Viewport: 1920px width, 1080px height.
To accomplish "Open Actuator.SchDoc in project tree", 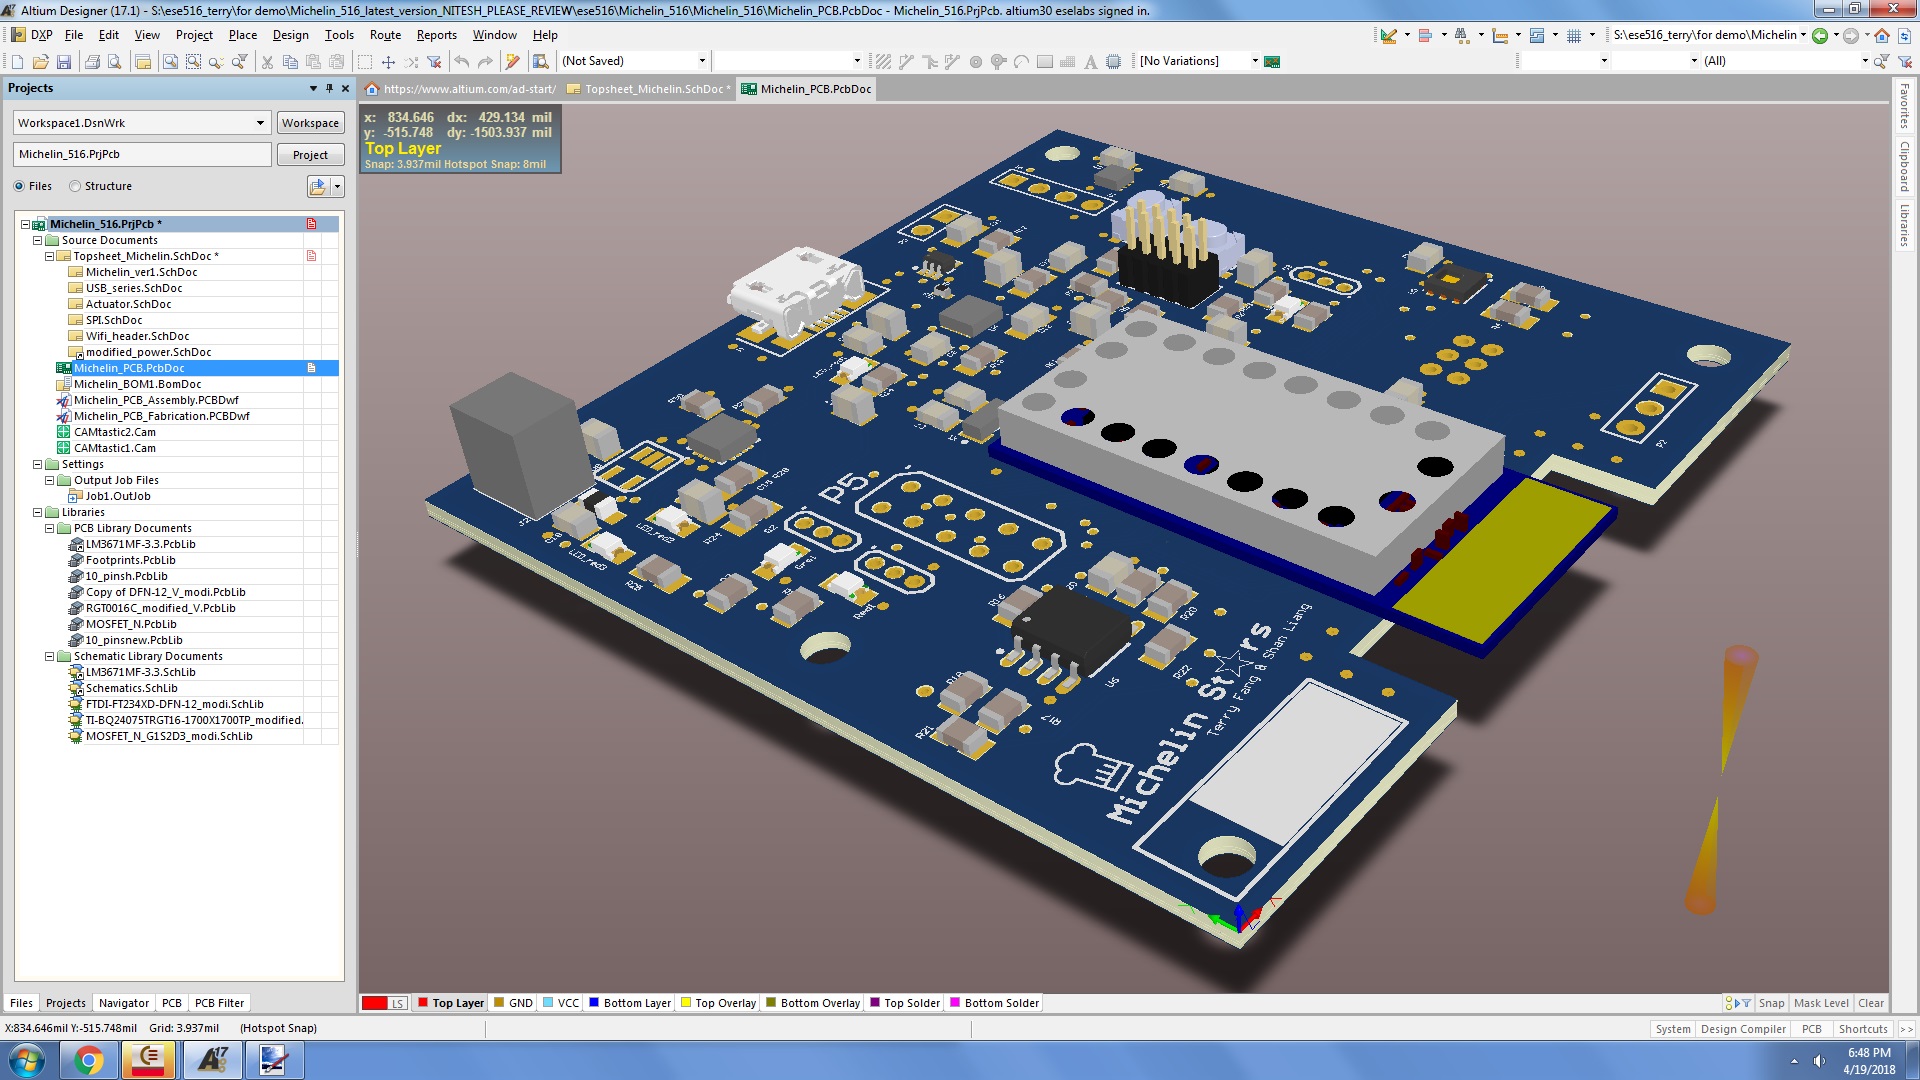I will click(x=128, y=304).
